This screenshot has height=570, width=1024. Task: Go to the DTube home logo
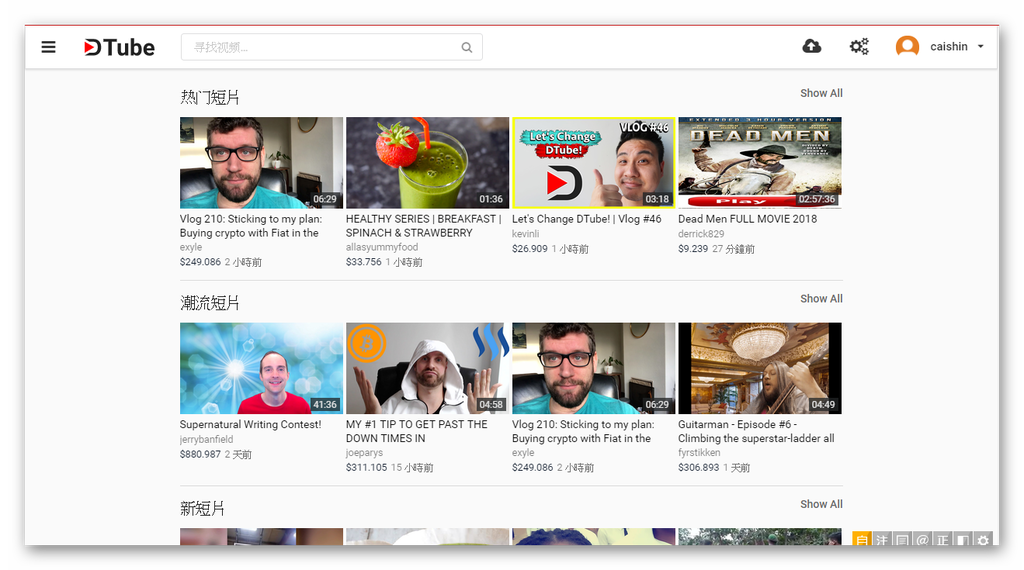coord(120,47)
